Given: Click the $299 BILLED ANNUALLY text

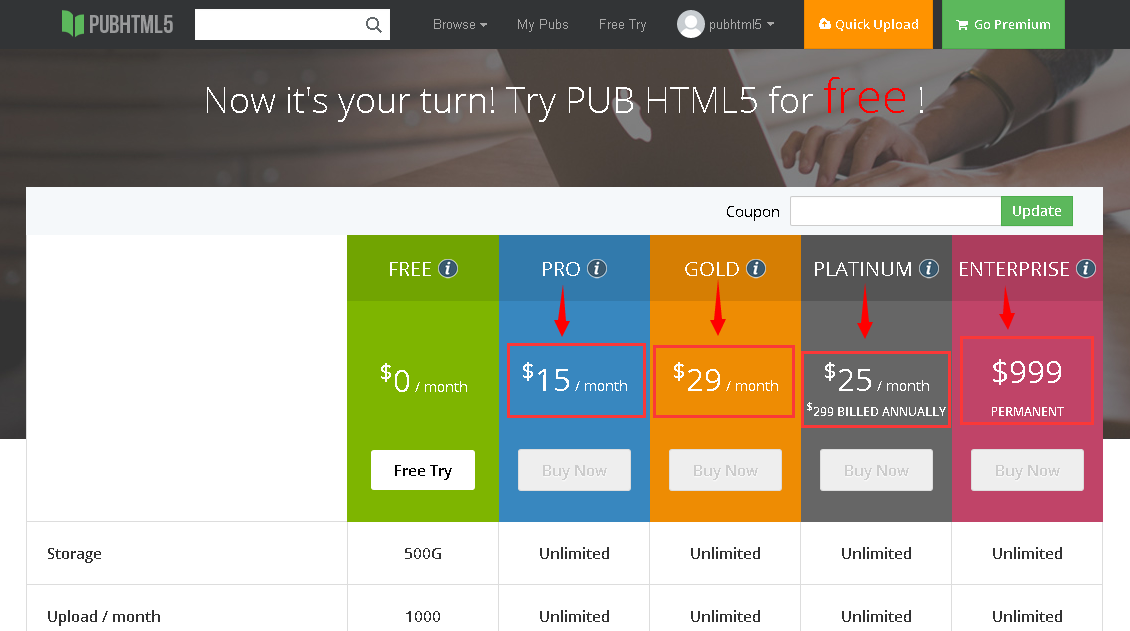Looking at the screenshot, I should [876, 411].
